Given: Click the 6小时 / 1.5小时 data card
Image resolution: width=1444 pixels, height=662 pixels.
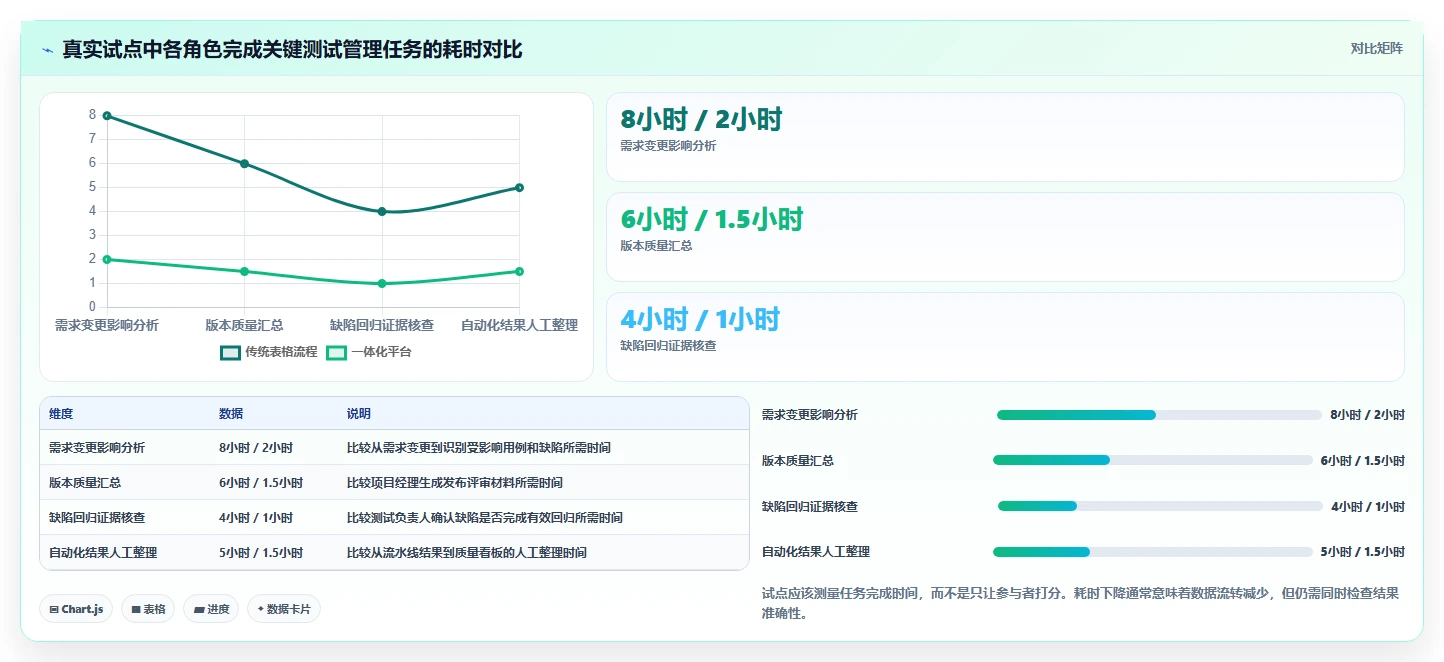Looking at the screenshot, I should point(1005,237).
